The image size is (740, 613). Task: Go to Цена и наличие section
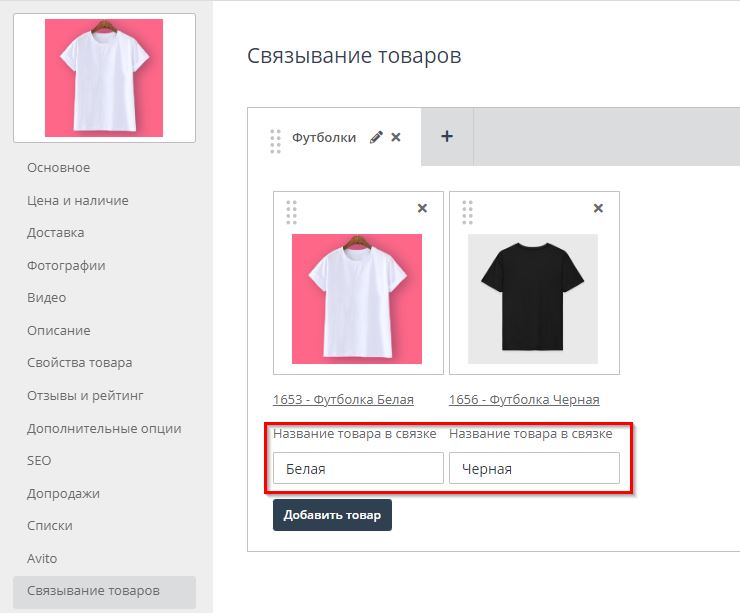click(x=78, y=200)
